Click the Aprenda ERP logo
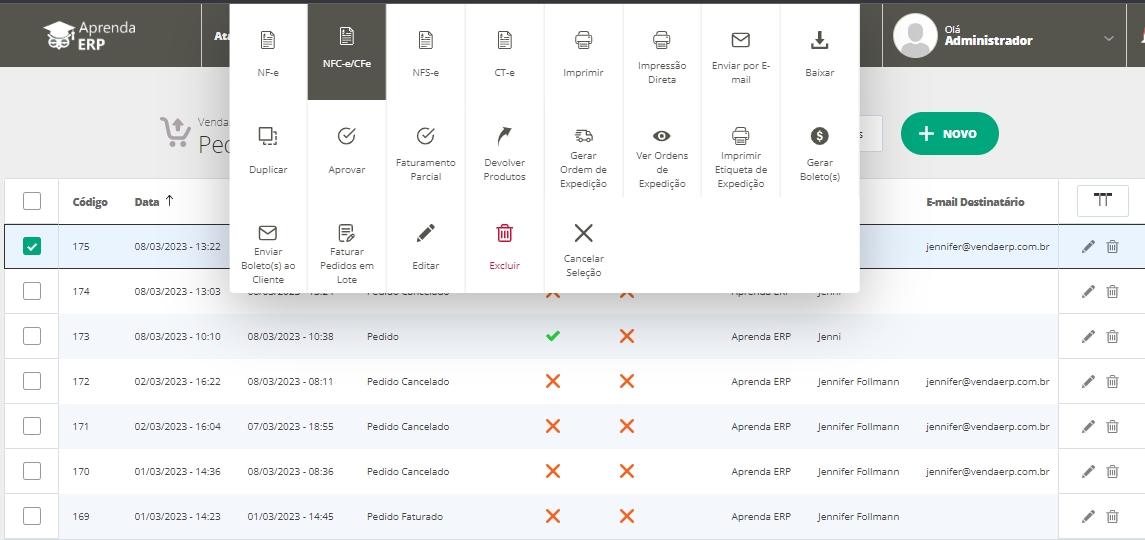This screenshot has height=540, width=1145. [91, 35]
